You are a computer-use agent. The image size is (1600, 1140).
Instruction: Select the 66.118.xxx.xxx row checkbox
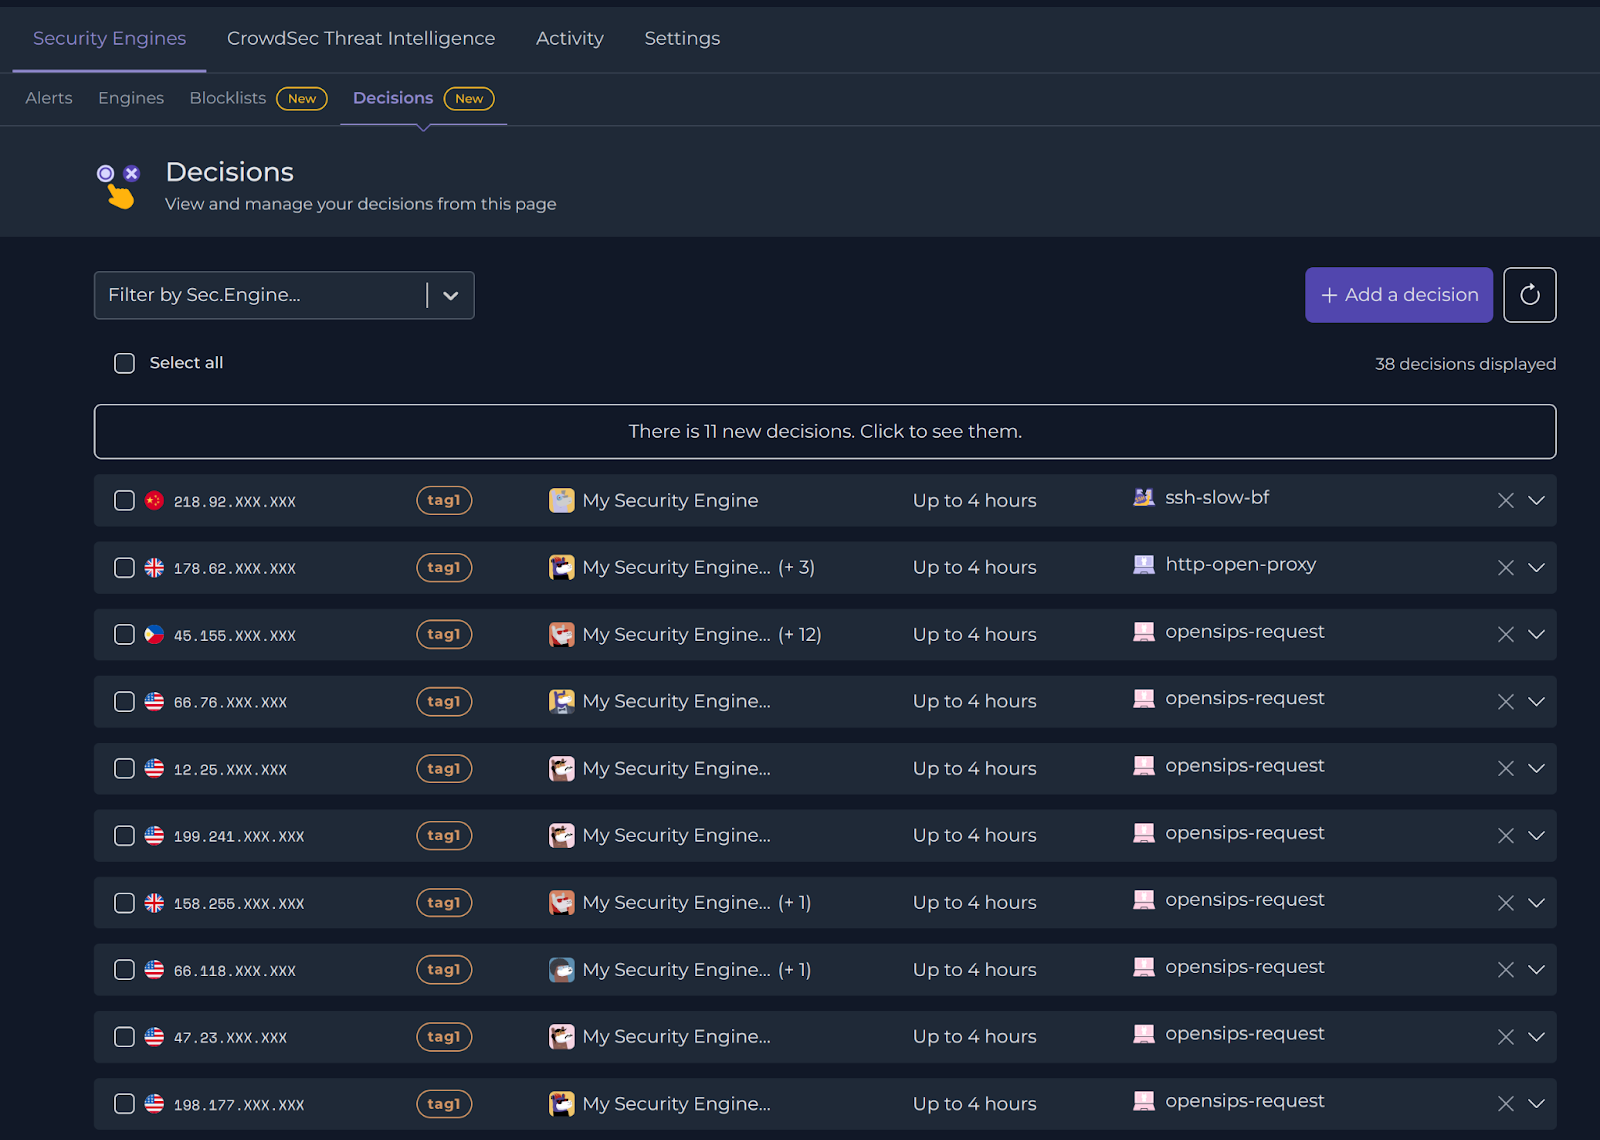(124, 970)
